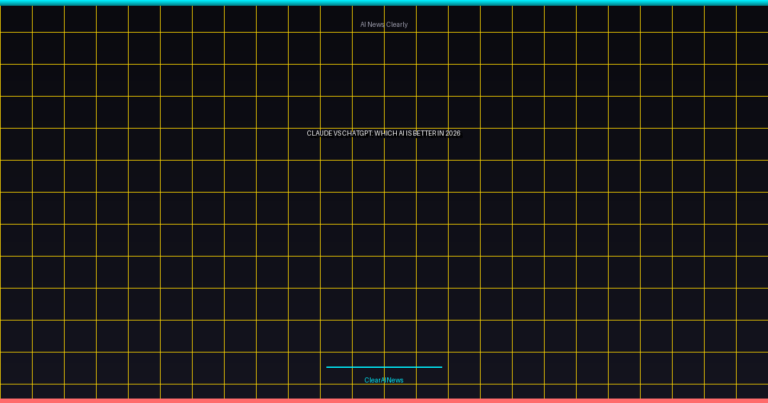The image size is (768, 403).
Task: Open the "Clear AI News" link
Action: [x=384, y=380]
